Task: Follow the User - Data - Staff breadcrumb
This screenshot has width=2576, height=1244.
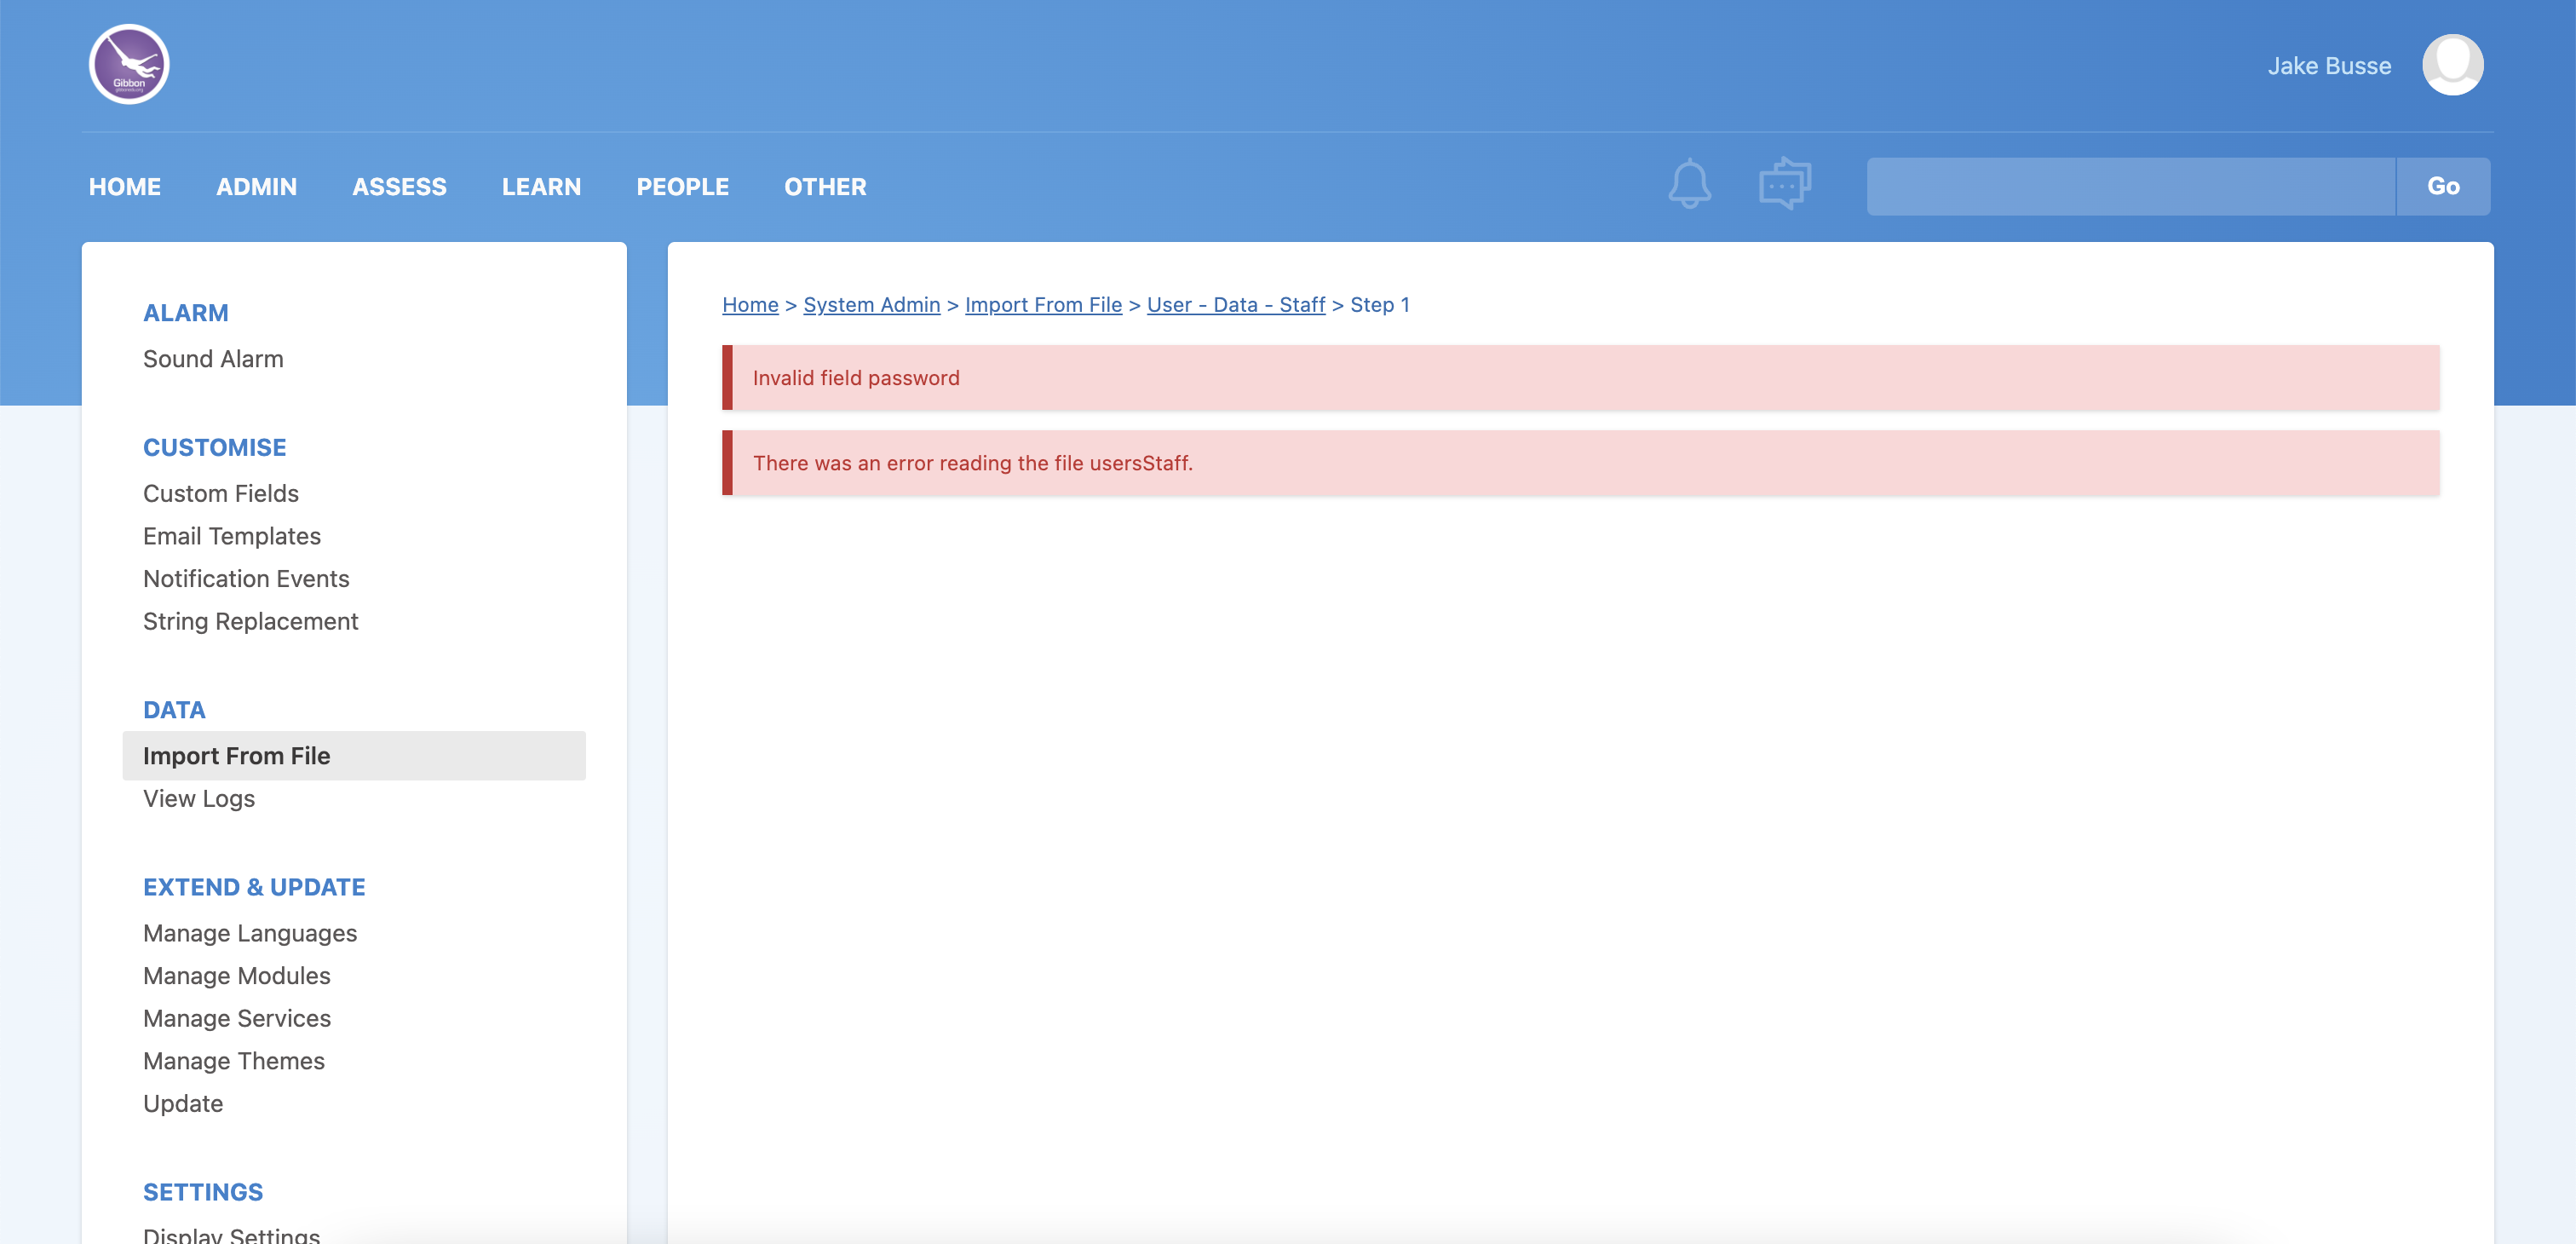Action: coord(1235,305)
